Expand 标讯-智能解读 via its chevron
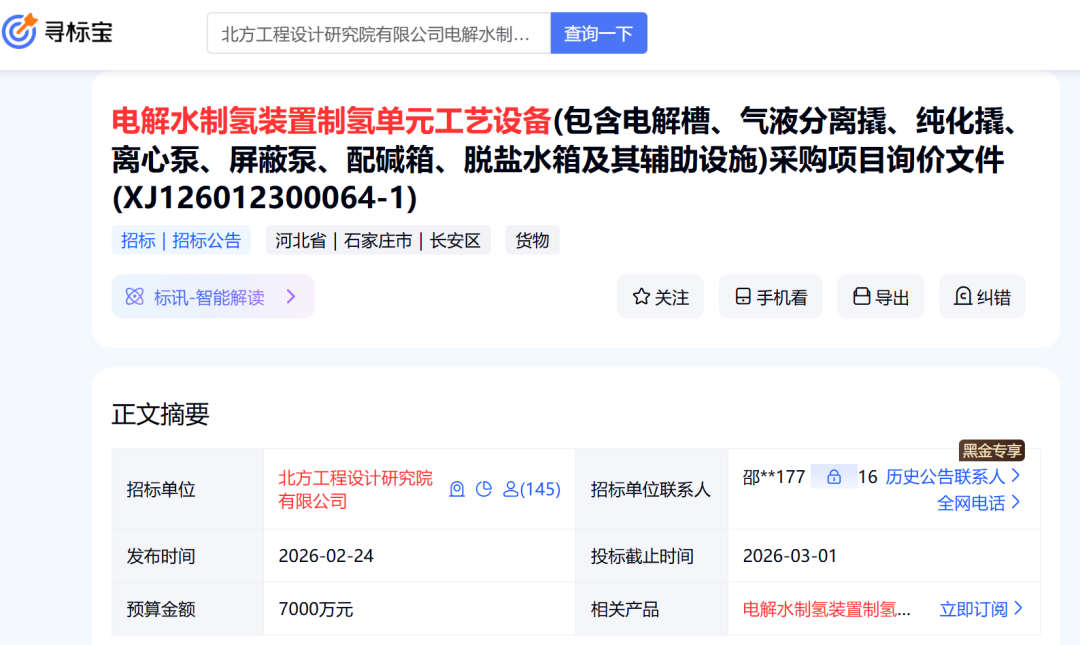The image size is (1080, 645). pos(291,296)
